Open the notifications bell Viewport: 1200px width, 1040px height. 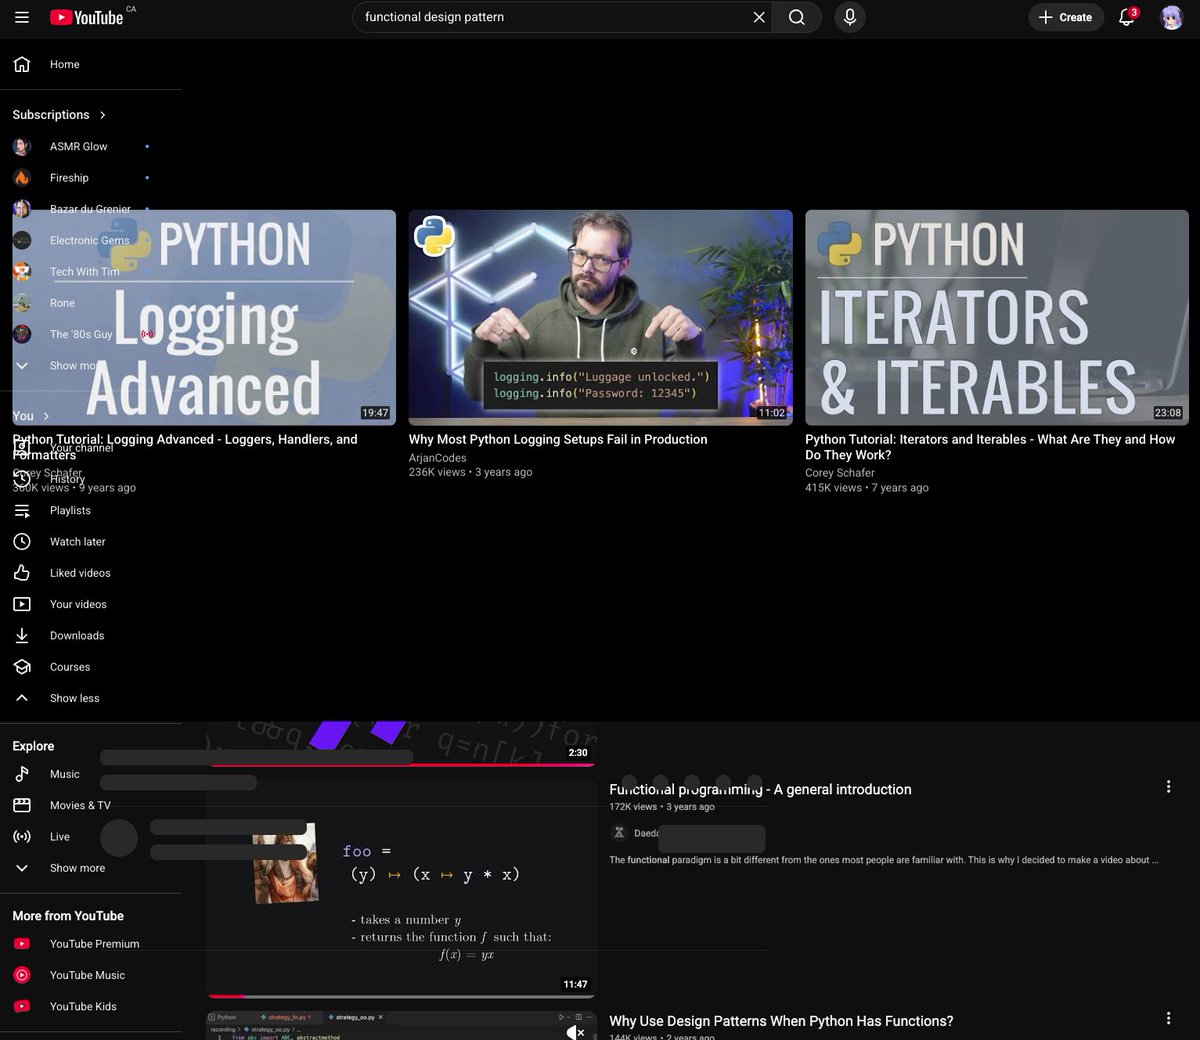pos(1127,17)
